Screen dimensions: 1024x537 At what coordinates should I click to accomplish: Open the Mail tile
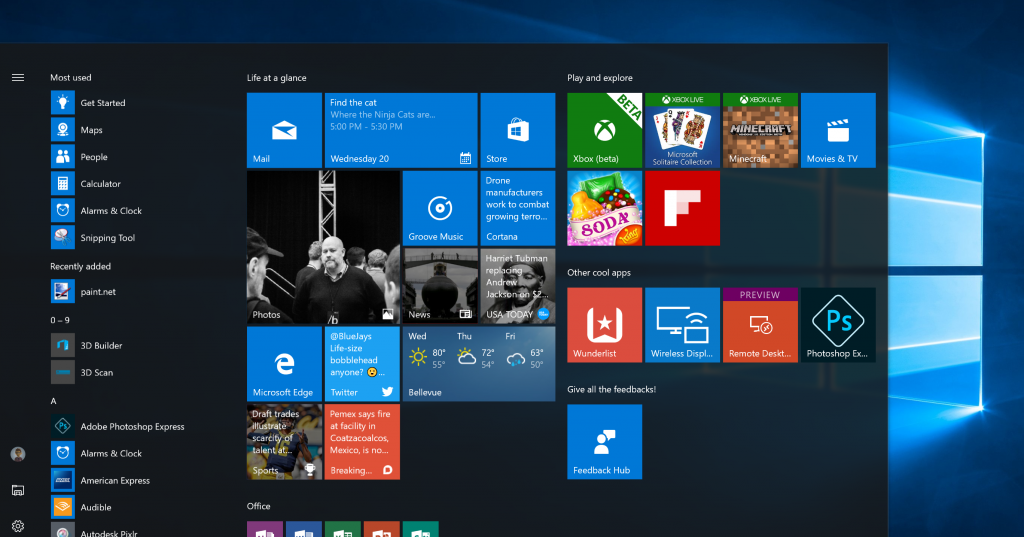click(x=284, y=130)
